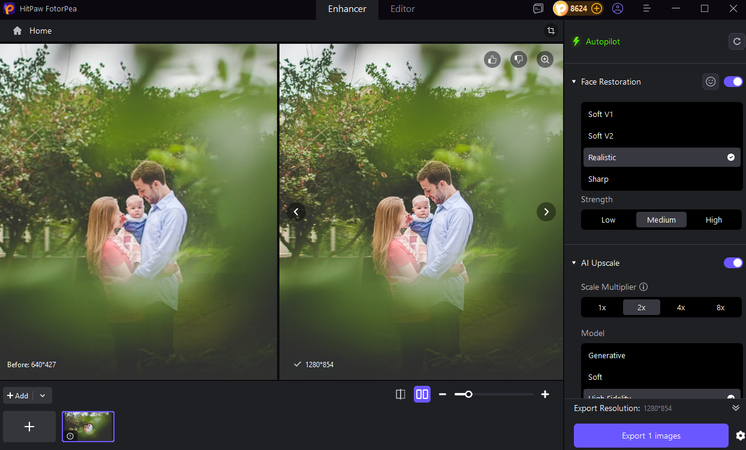Click the thumbs up feedback icon
Screen dimensions: 746x450
click(492, 59)
